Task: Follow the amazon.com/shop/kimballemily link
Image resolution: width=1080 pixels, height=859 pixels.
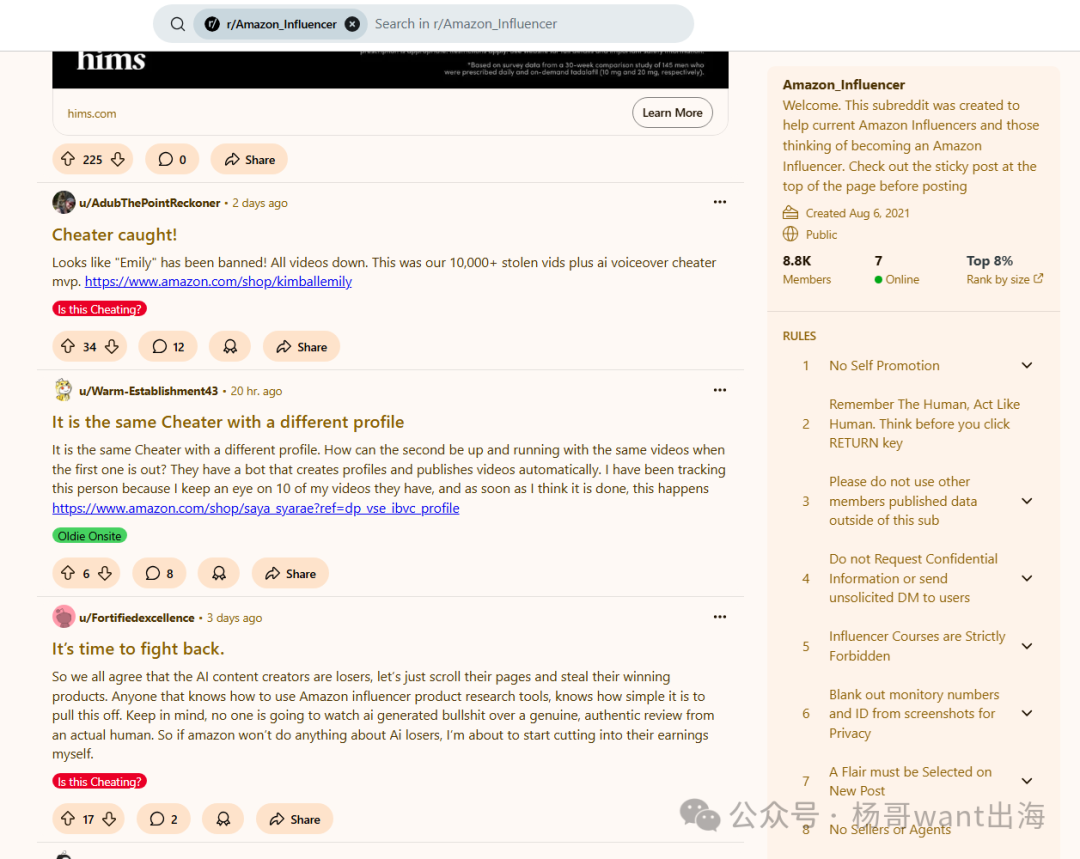Action: (x=218, y=282)
